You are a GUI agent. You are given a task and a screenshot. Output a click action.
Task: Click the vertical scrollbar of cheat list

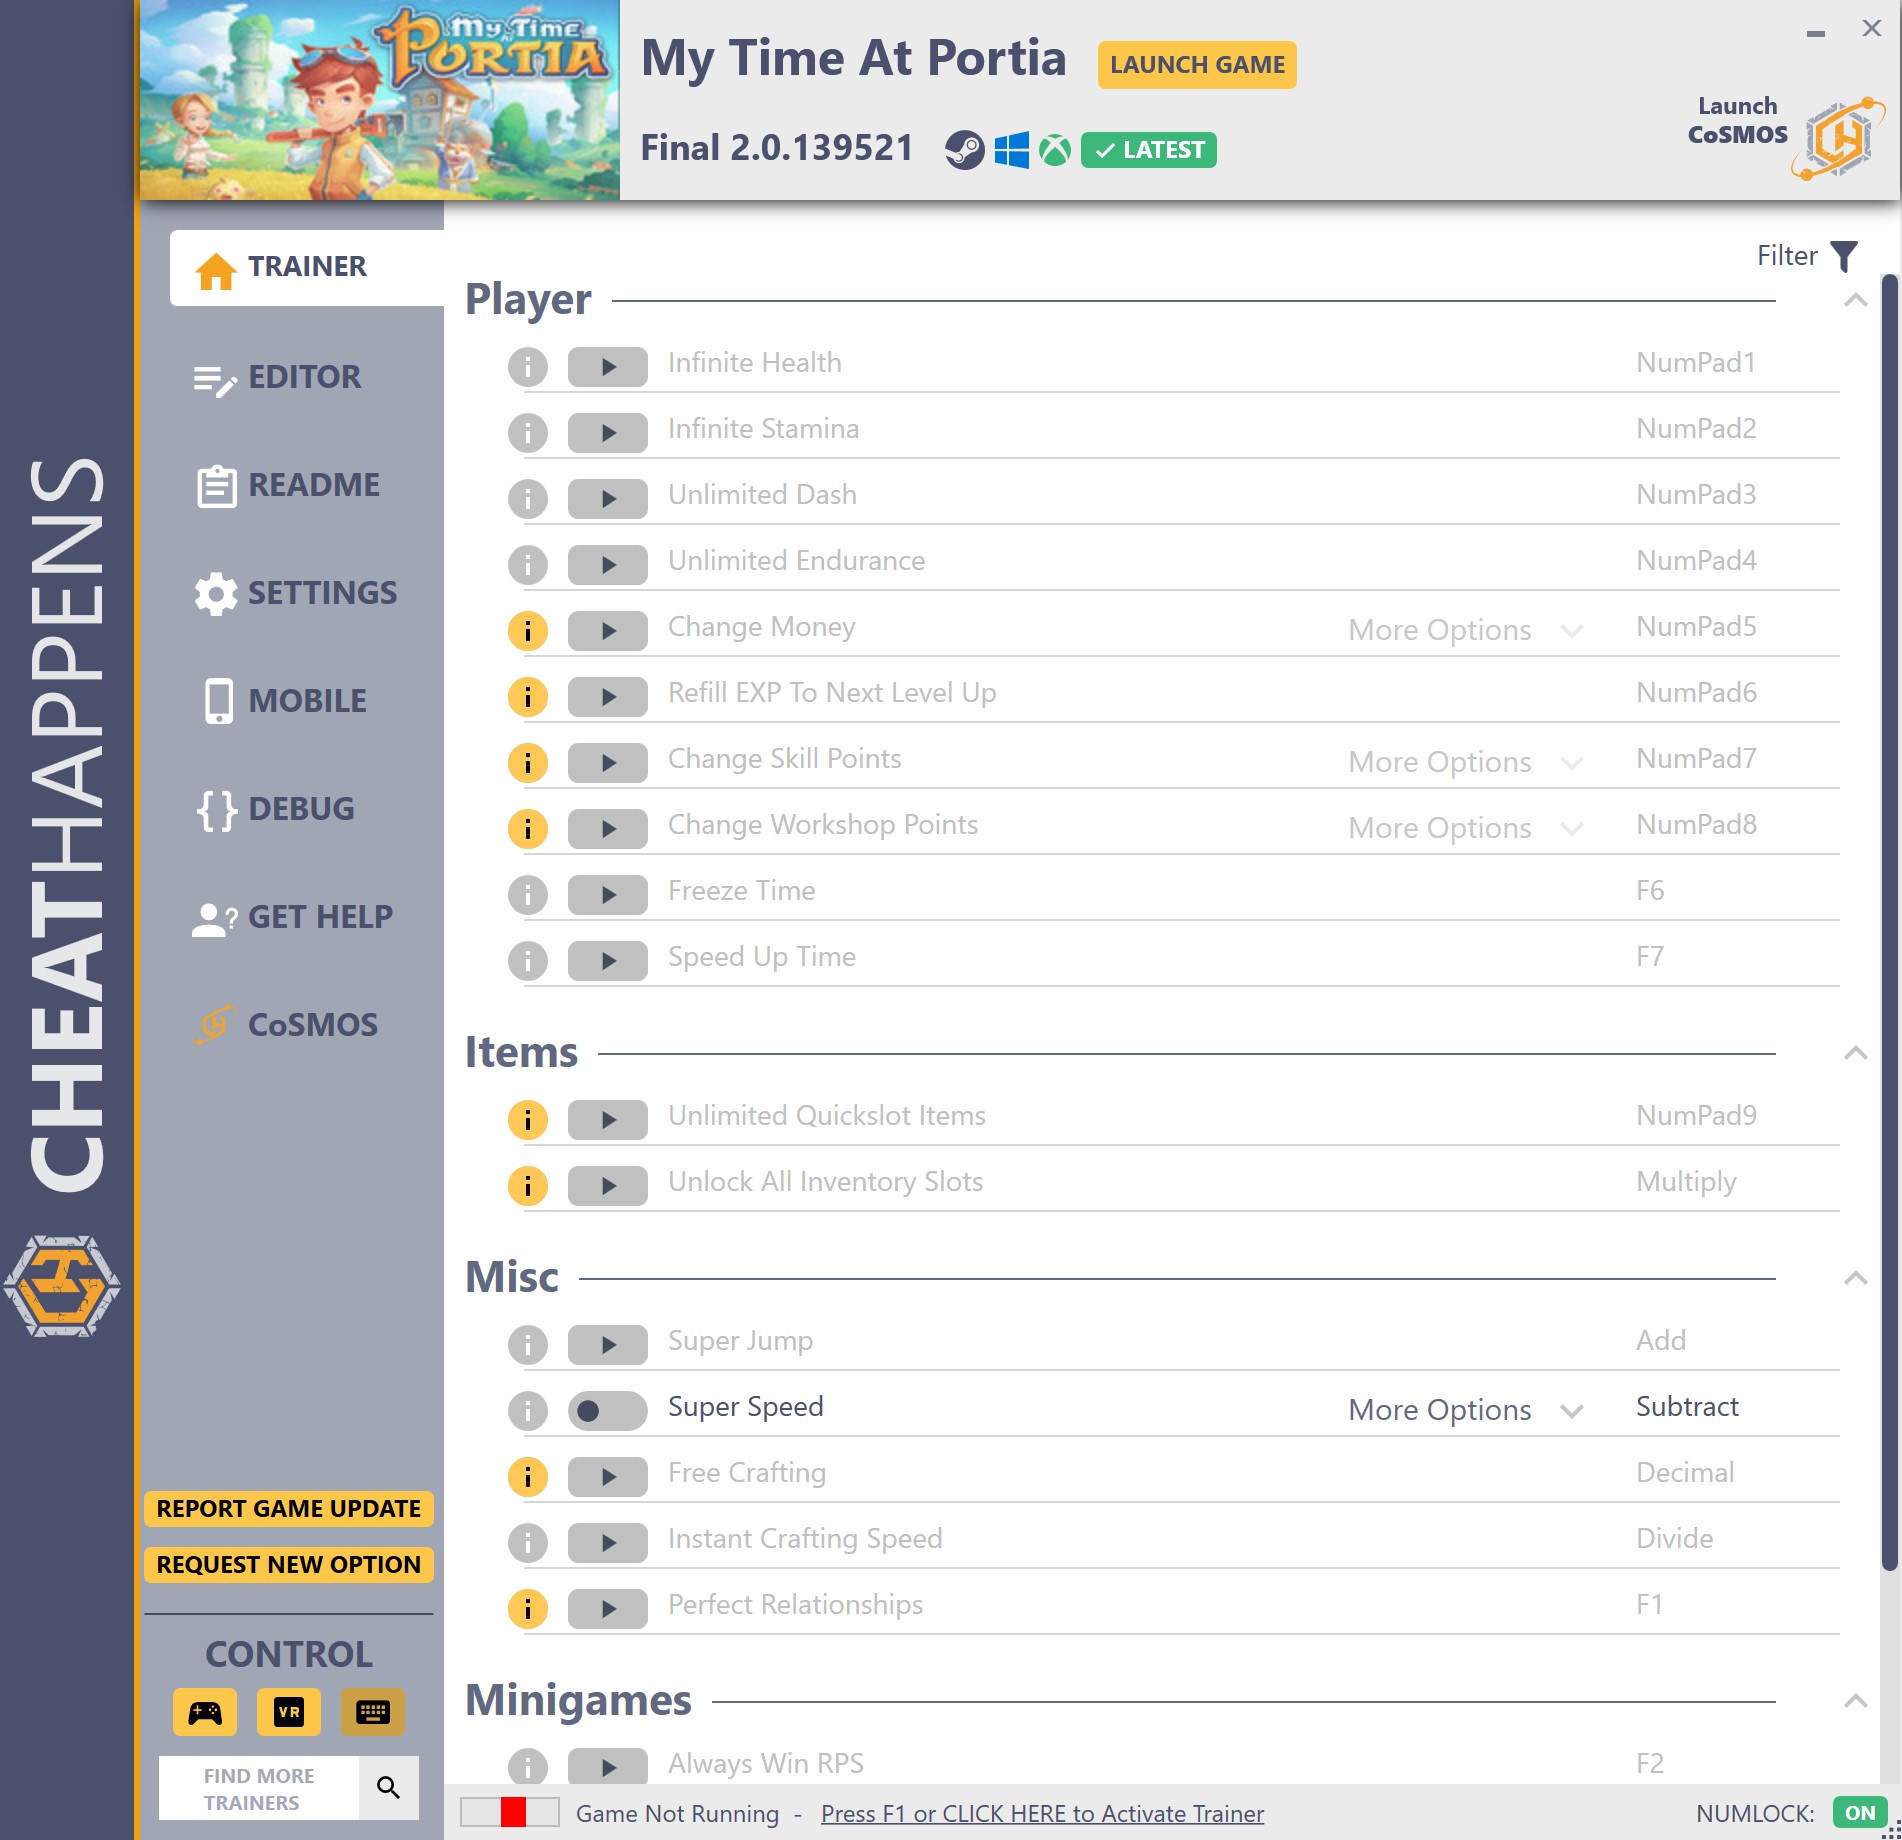(1889, 920)
